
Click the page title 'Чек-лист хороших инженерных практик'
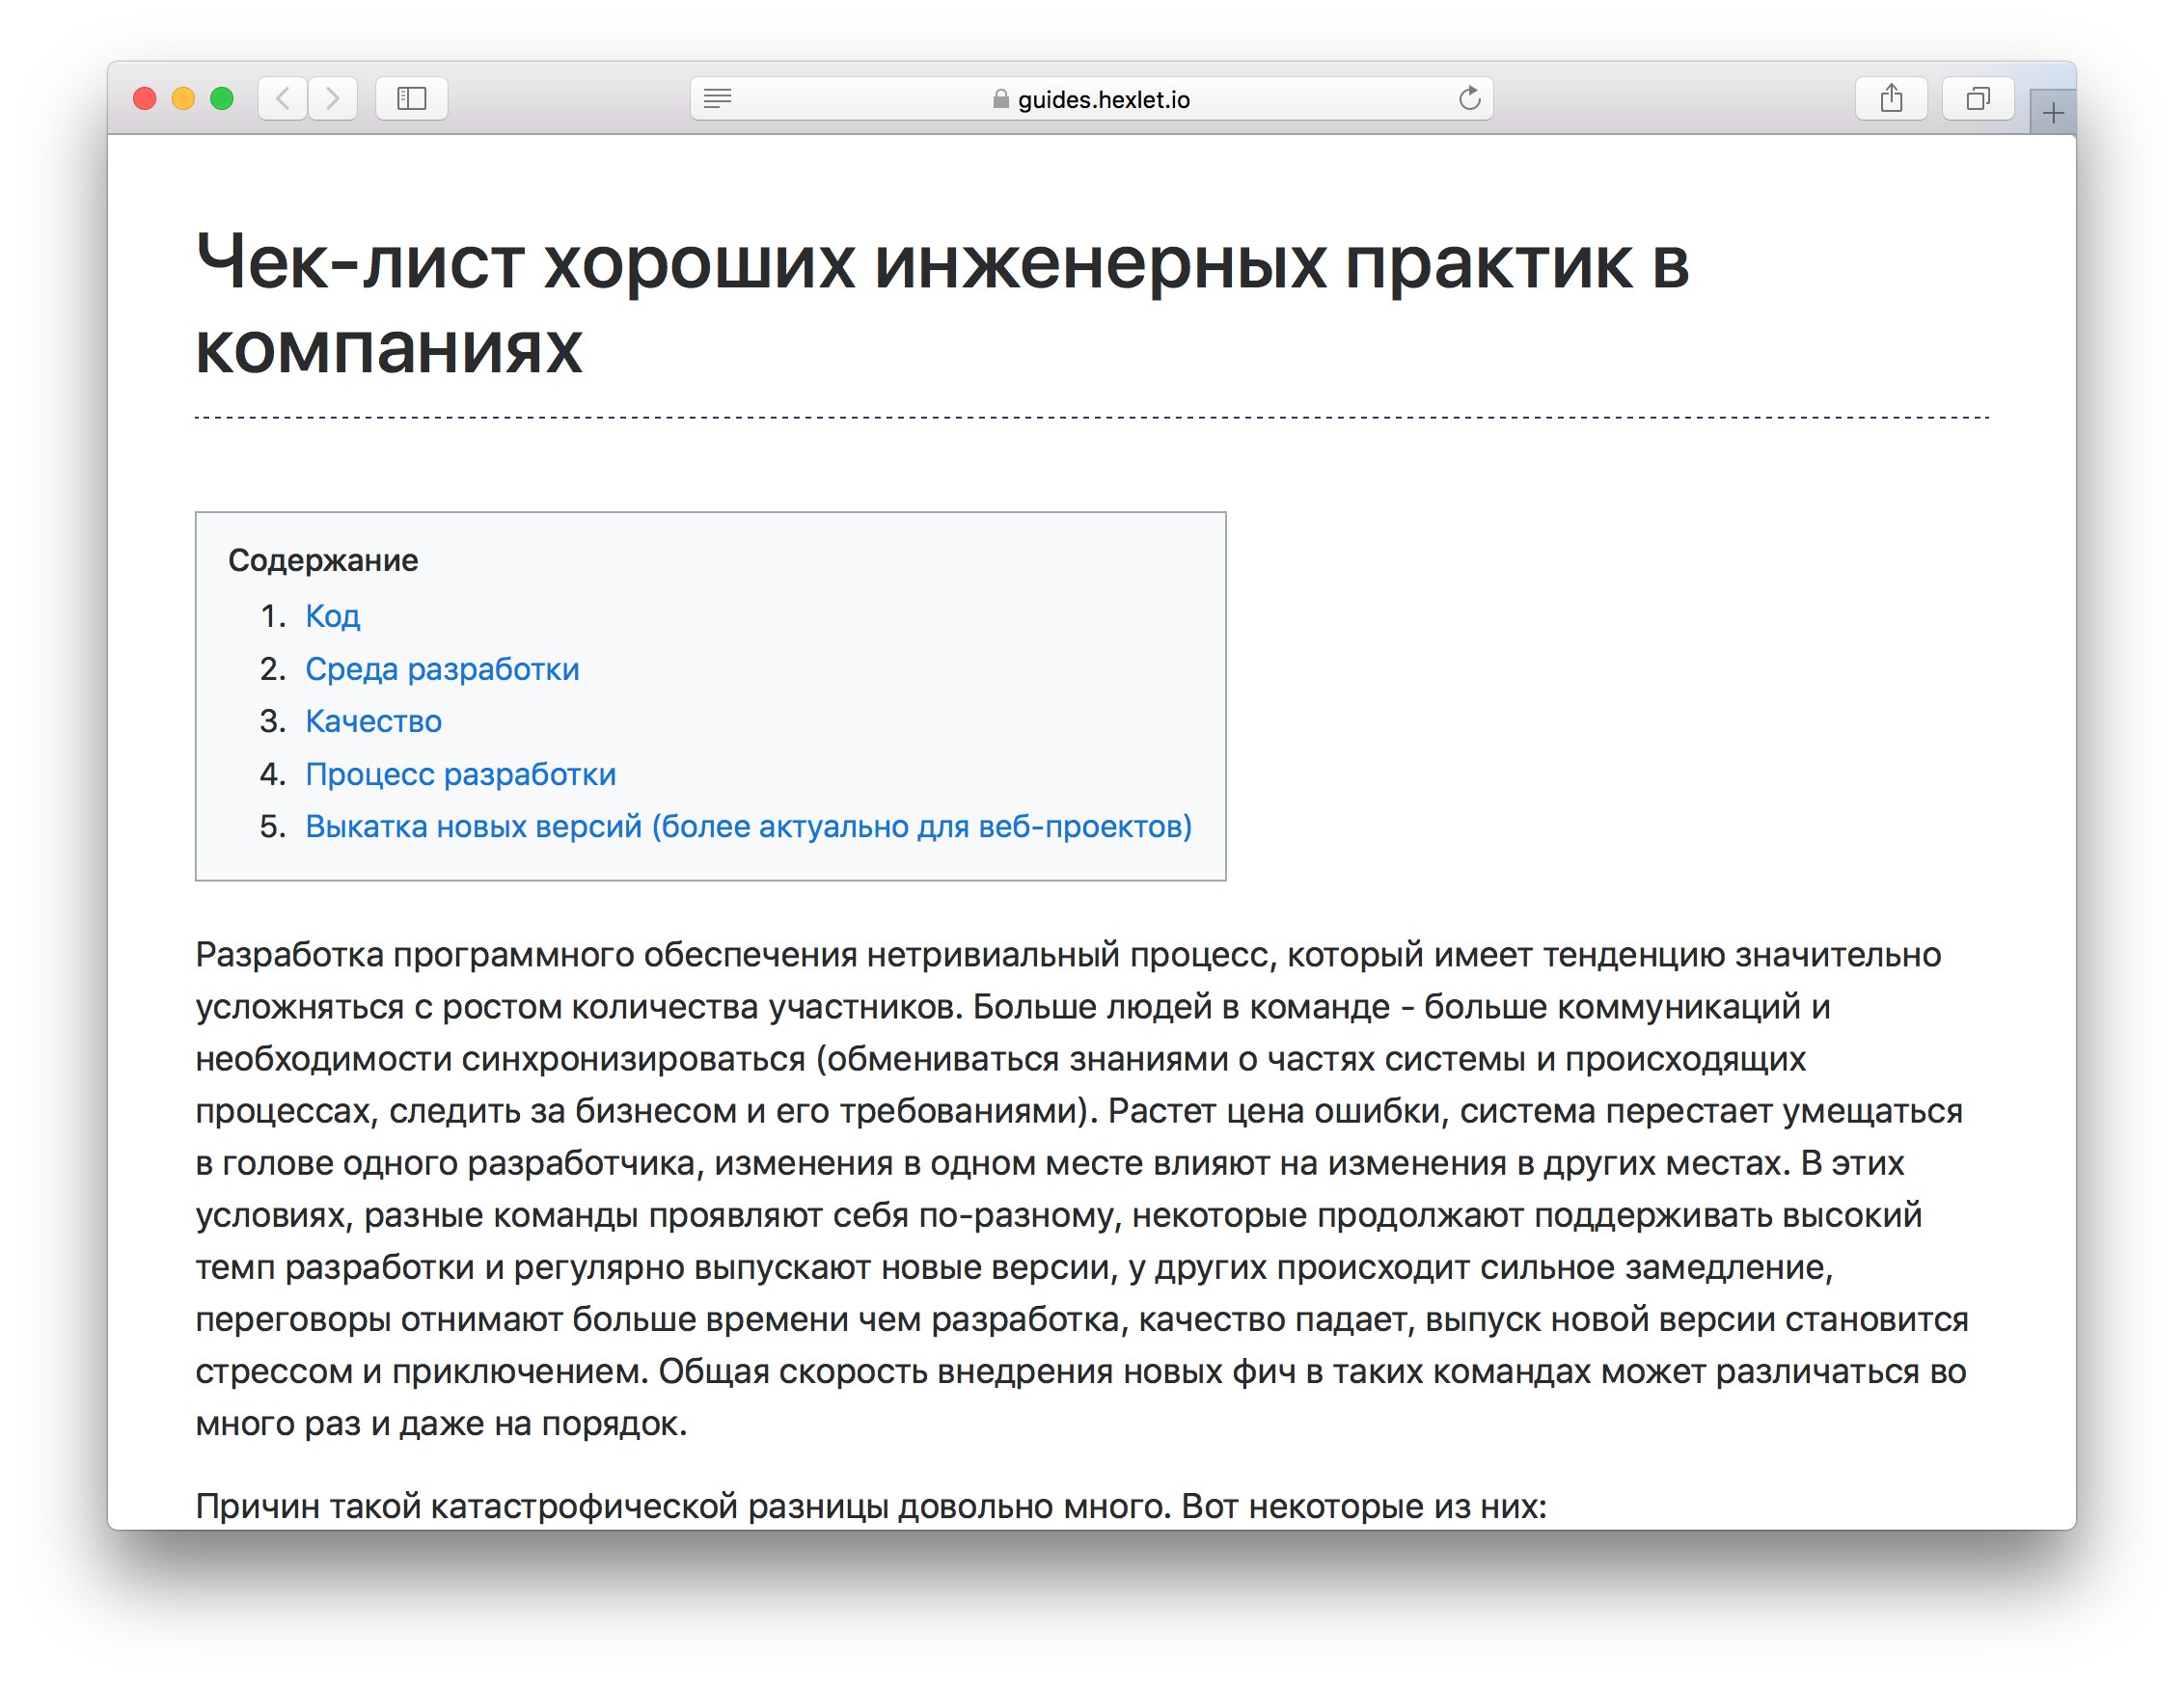pos(942,304)
